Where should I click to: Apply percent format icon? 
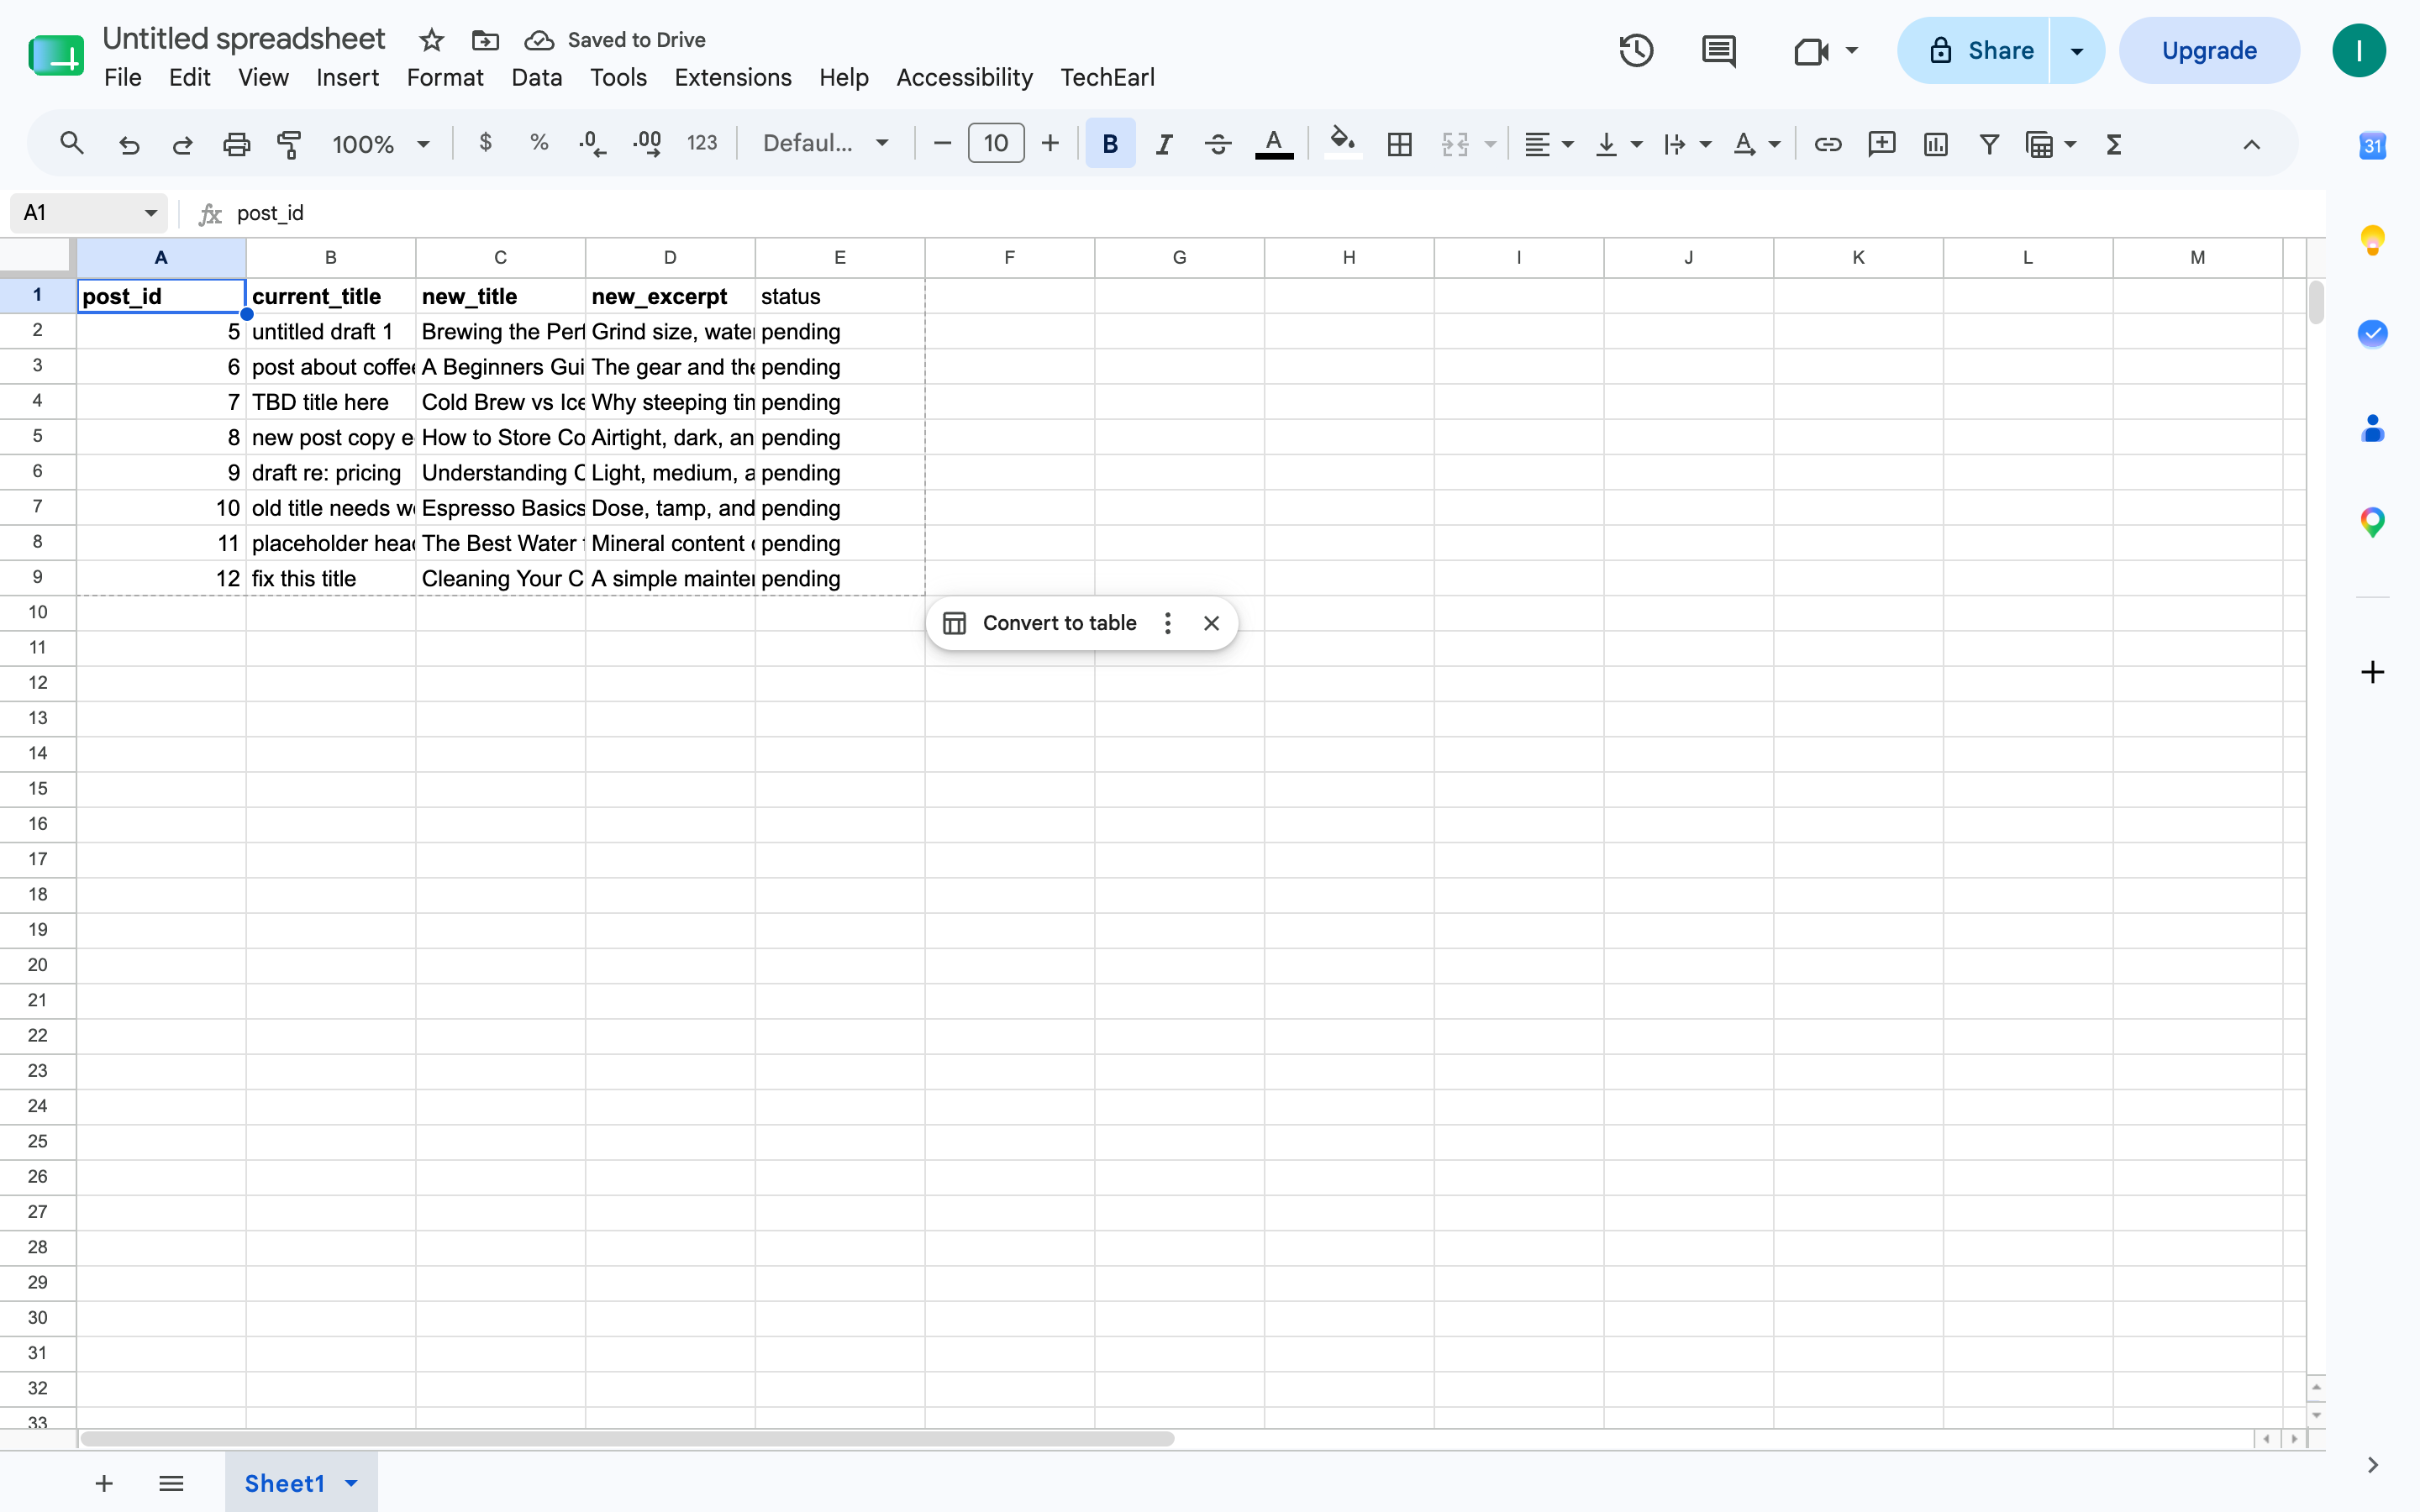(x=539, y=143)
